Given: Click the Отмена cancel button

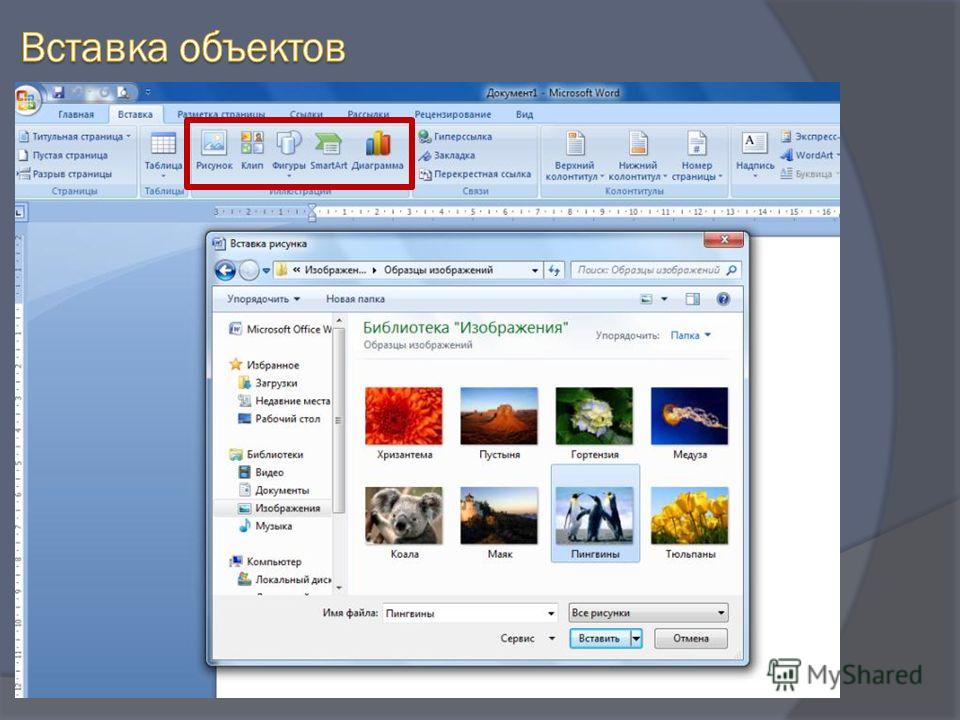Looking at the screenshot, I should [691, 639].
